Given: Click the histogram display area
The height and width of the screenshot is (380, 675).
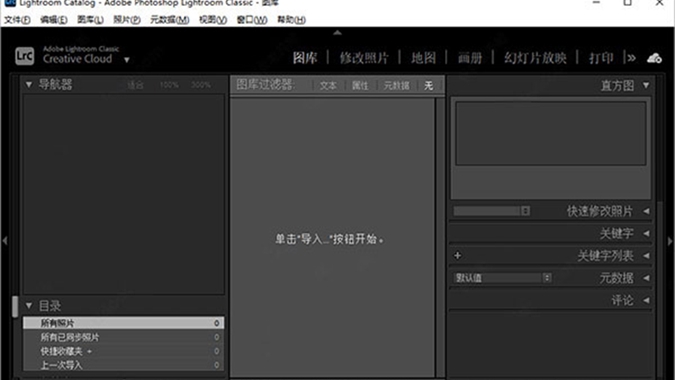Looking at the screenshot, I should [x=551, y=133].
